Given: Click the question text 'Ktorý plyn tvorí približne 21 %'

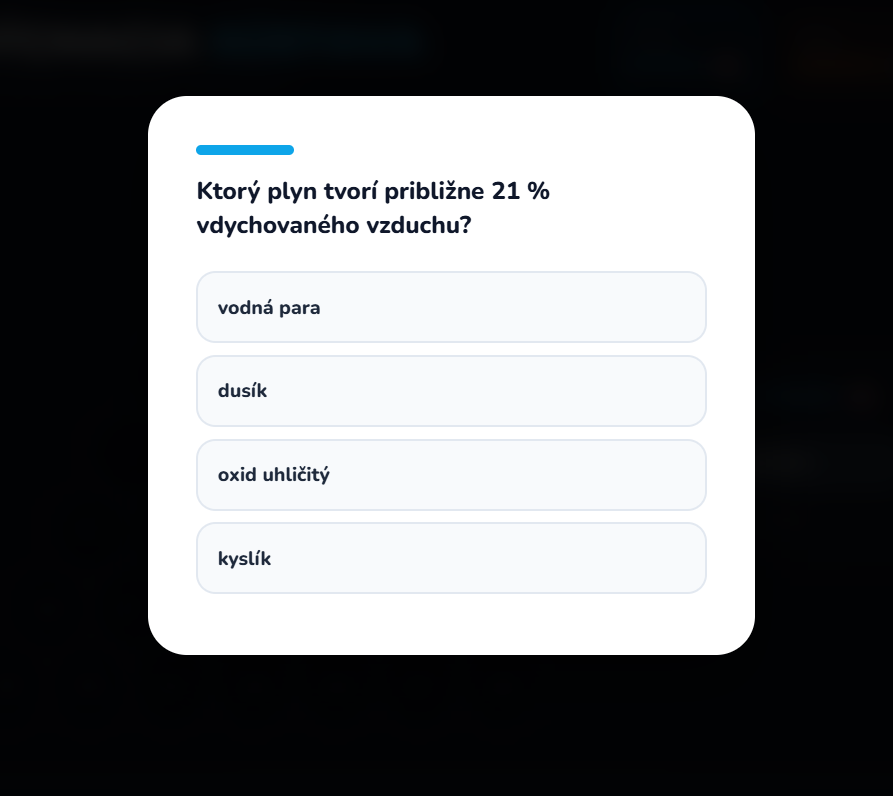Looking at the screenshot, I should click(x=373, y=191).
